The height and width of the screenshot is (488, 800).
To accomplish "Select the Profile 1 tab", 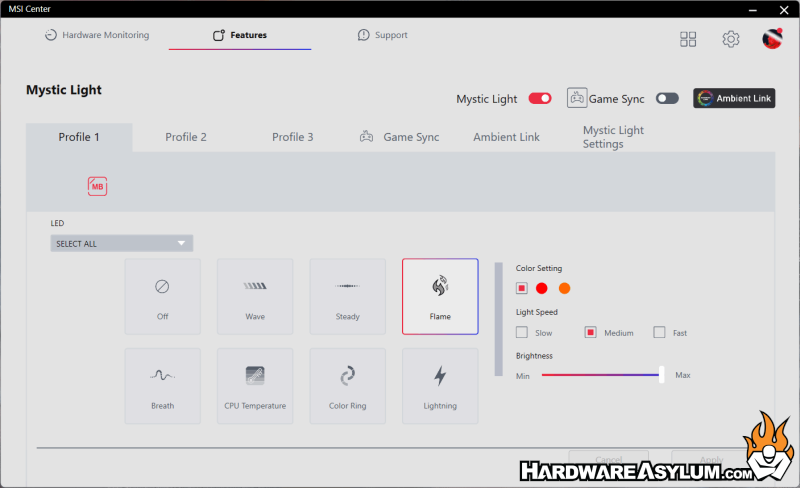I will point(79,137).
